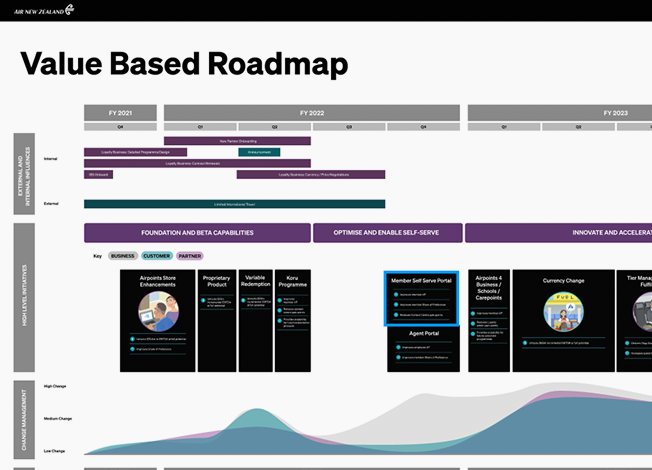Toggle the CUSTOMER key pill
Image resolution: width=652 pixels, height=470 pixels.
(x=157, y=256)
